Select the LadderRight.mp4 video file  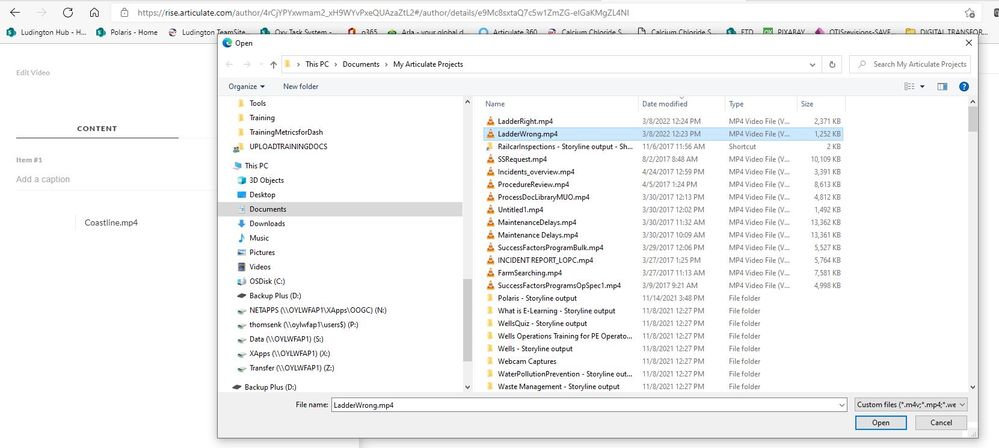pos(524,120)
